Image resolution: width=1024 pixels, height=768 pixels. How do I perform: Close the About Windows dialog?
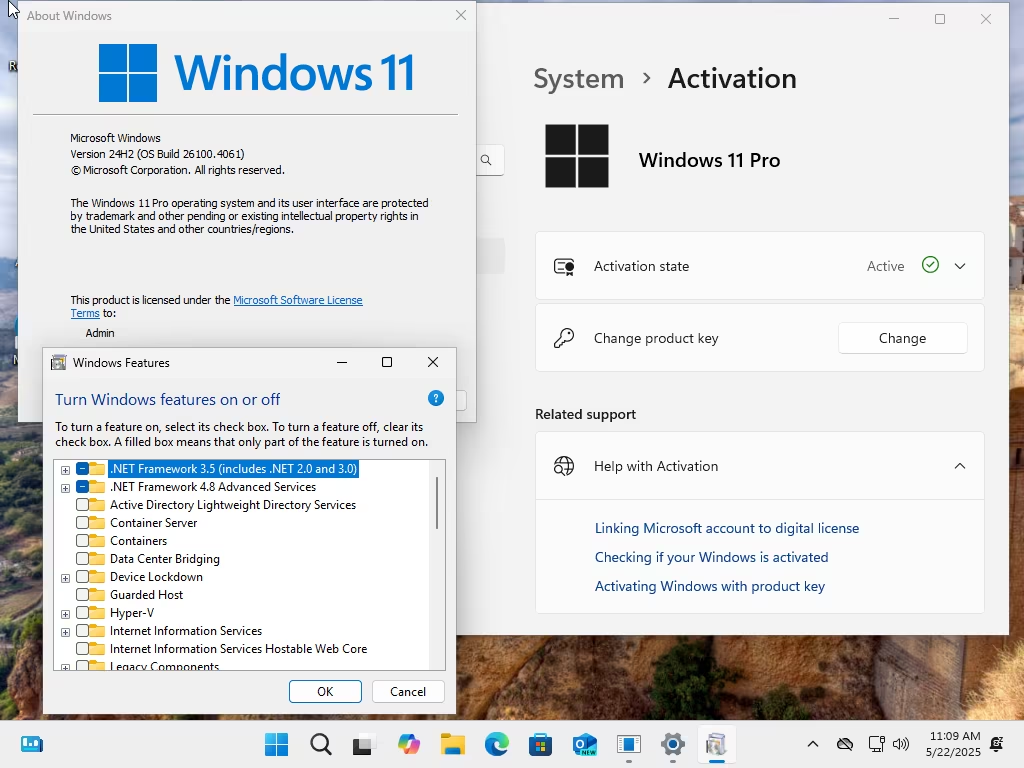coord(460,15)
